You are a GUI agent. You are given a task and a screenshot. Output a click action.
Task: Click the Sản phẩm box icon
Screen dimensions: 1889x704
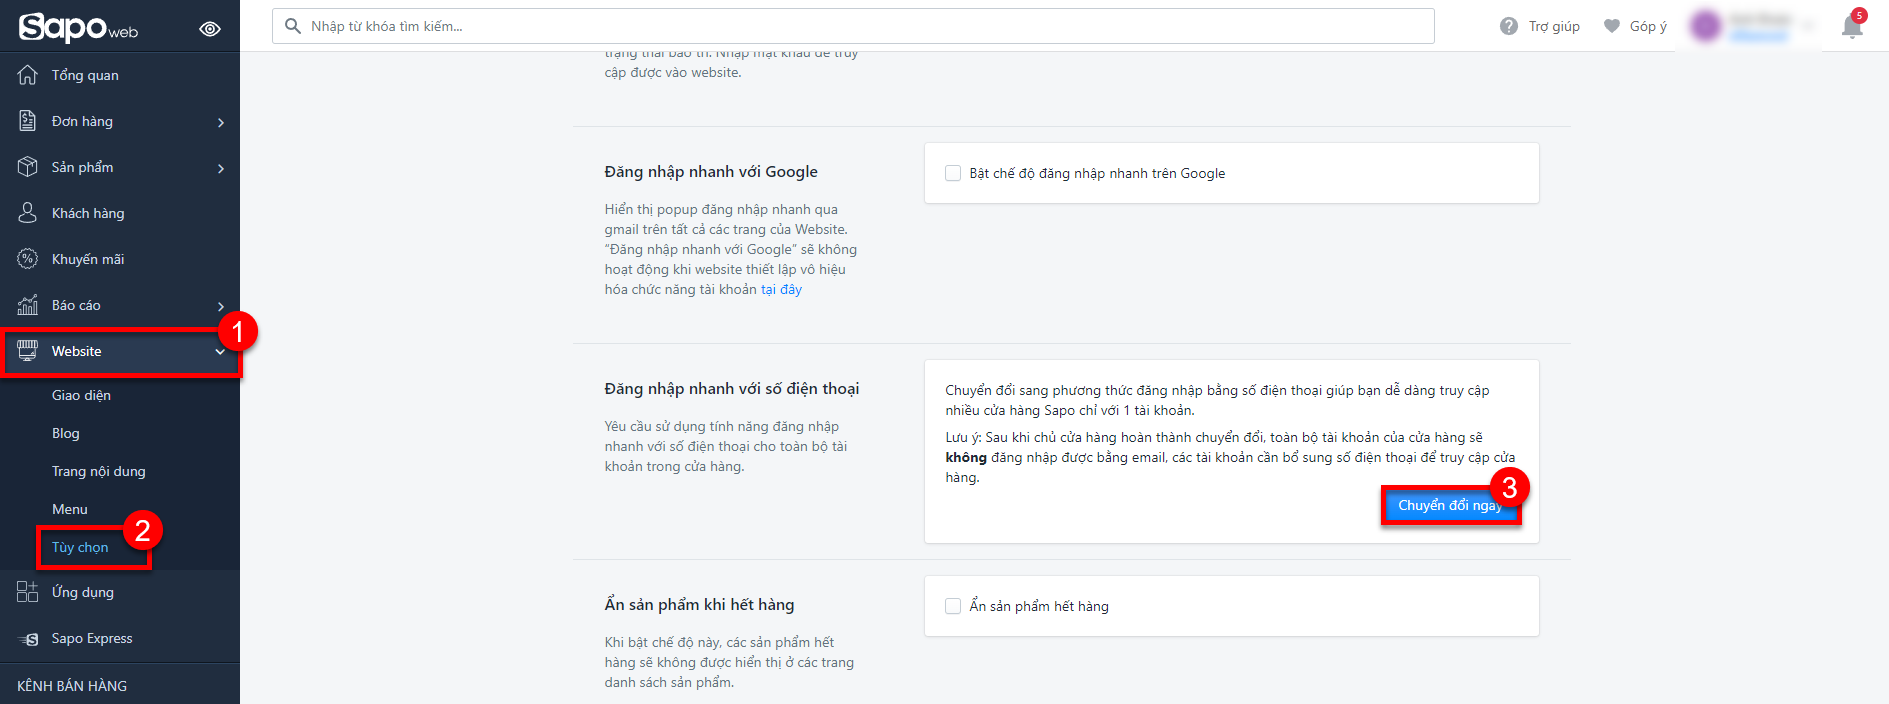[x=28, y=167]
